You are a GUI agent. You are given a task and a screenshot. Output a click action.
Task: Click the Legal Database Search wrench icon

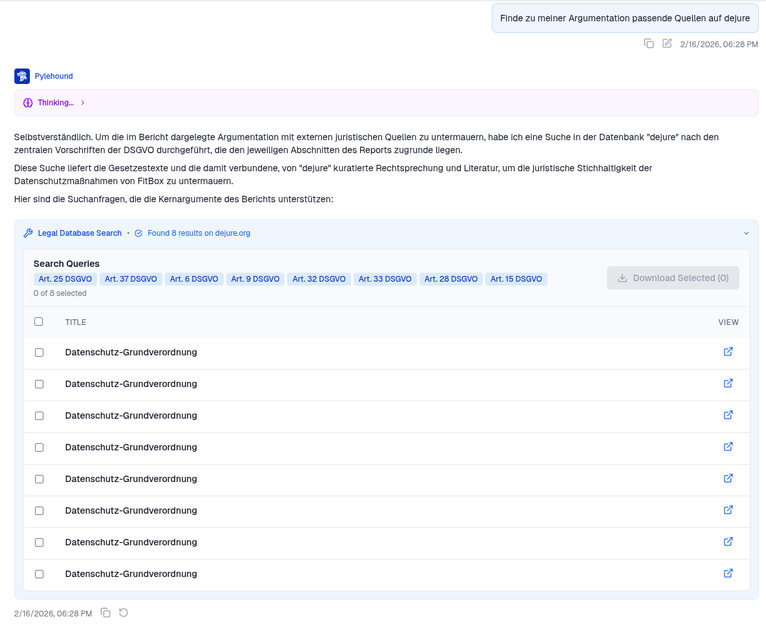pyautogui.click(x=28, y=233)
